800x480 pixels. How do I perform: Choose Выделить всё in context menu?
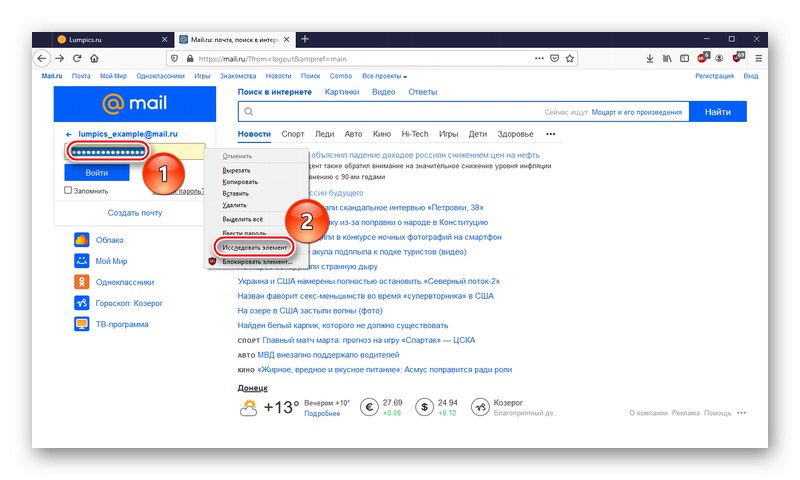coord(242,219)
